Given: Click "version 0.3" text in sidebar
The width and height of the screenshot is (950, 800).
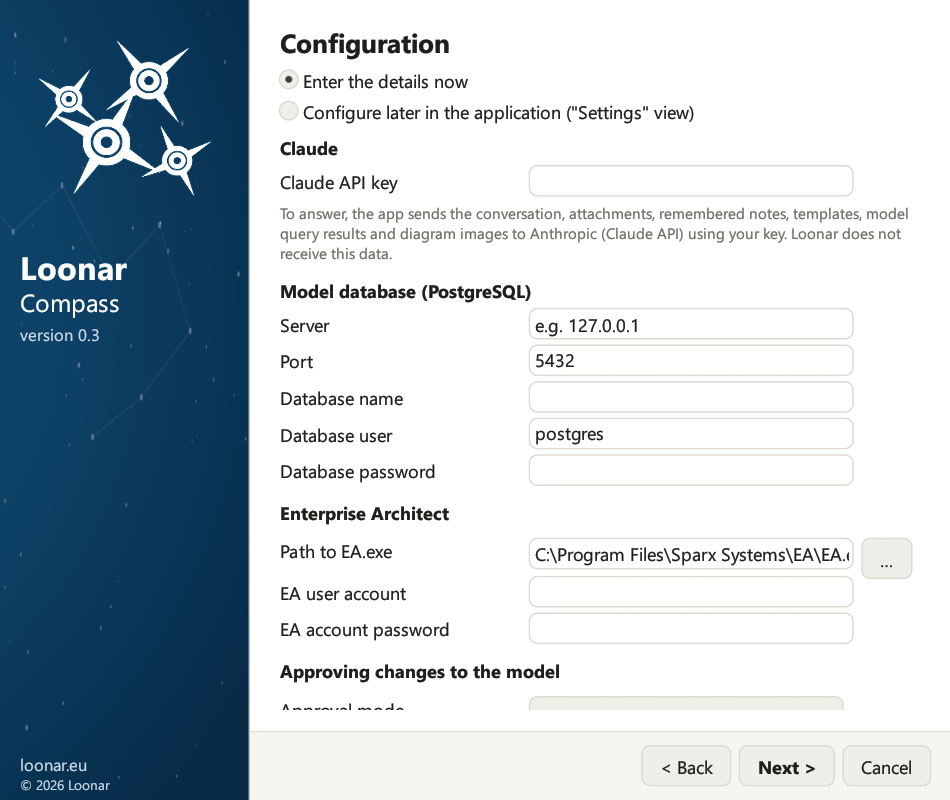Looking at the screenshot, I should click(x=59, y=335).
